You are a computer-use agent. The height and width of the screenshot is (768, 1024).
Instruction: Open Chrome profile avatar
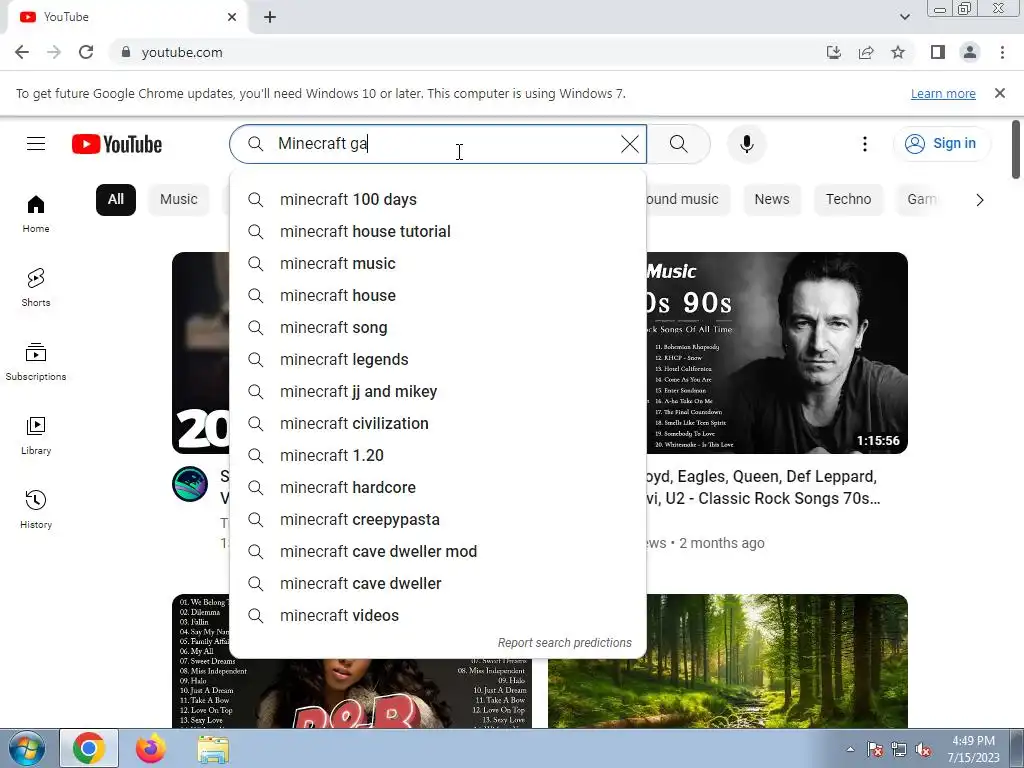pyautogui.click(x=970, y=52)
